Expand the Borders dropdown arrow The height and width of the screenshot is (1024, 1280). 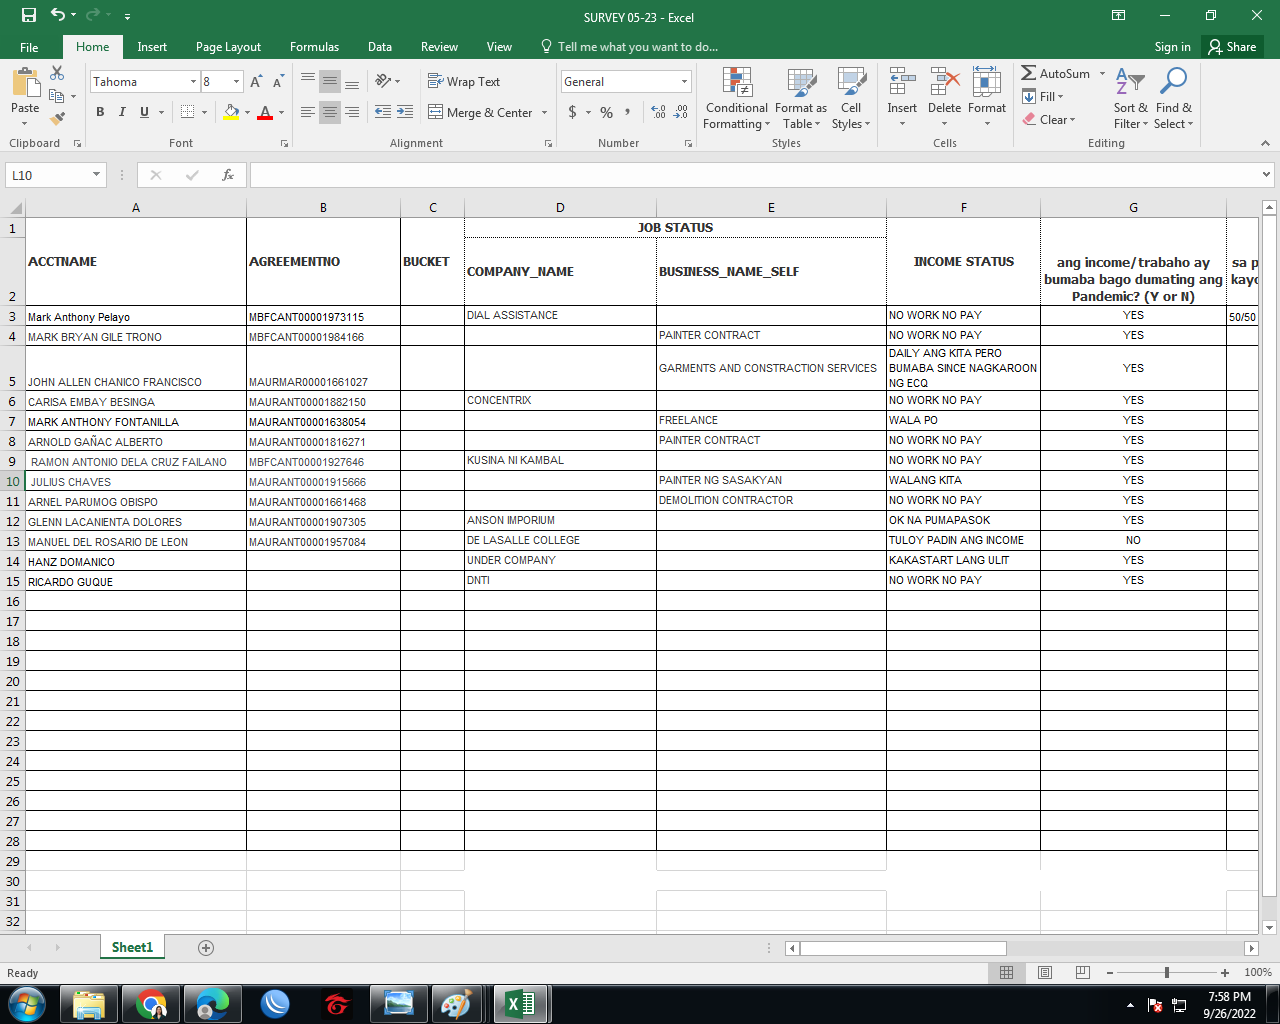pyautogui.click(x=204, y=113)
